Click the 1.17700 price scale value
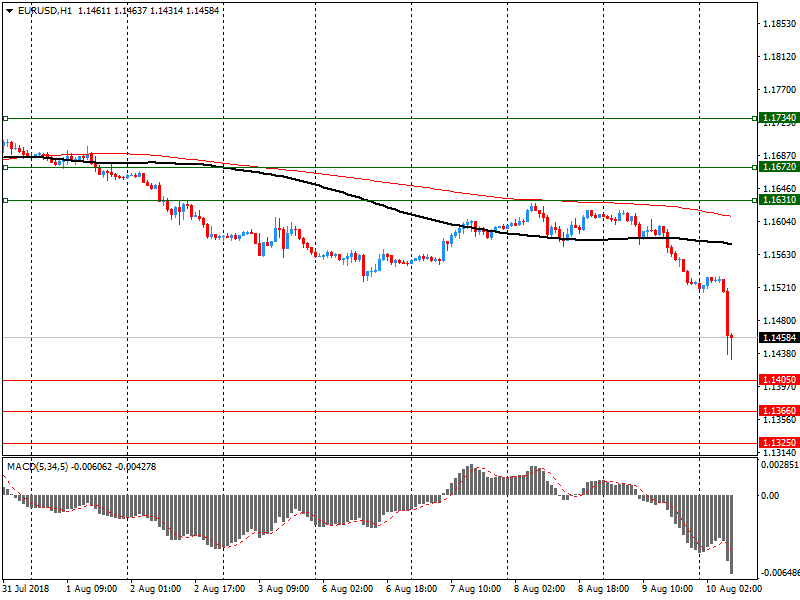800x600 pixels. tap(780, 90)
